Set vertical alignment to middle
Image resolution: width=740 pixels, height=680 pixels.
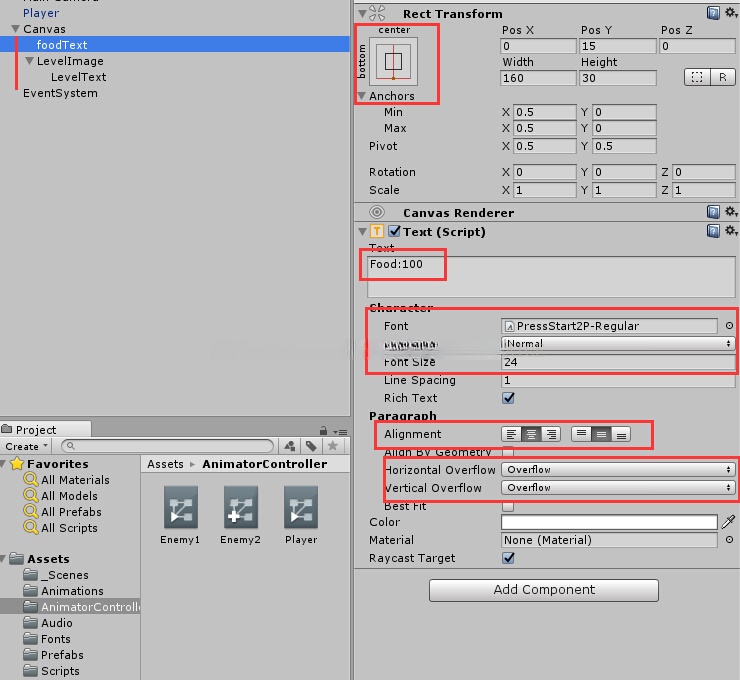(x=601, y=434)
